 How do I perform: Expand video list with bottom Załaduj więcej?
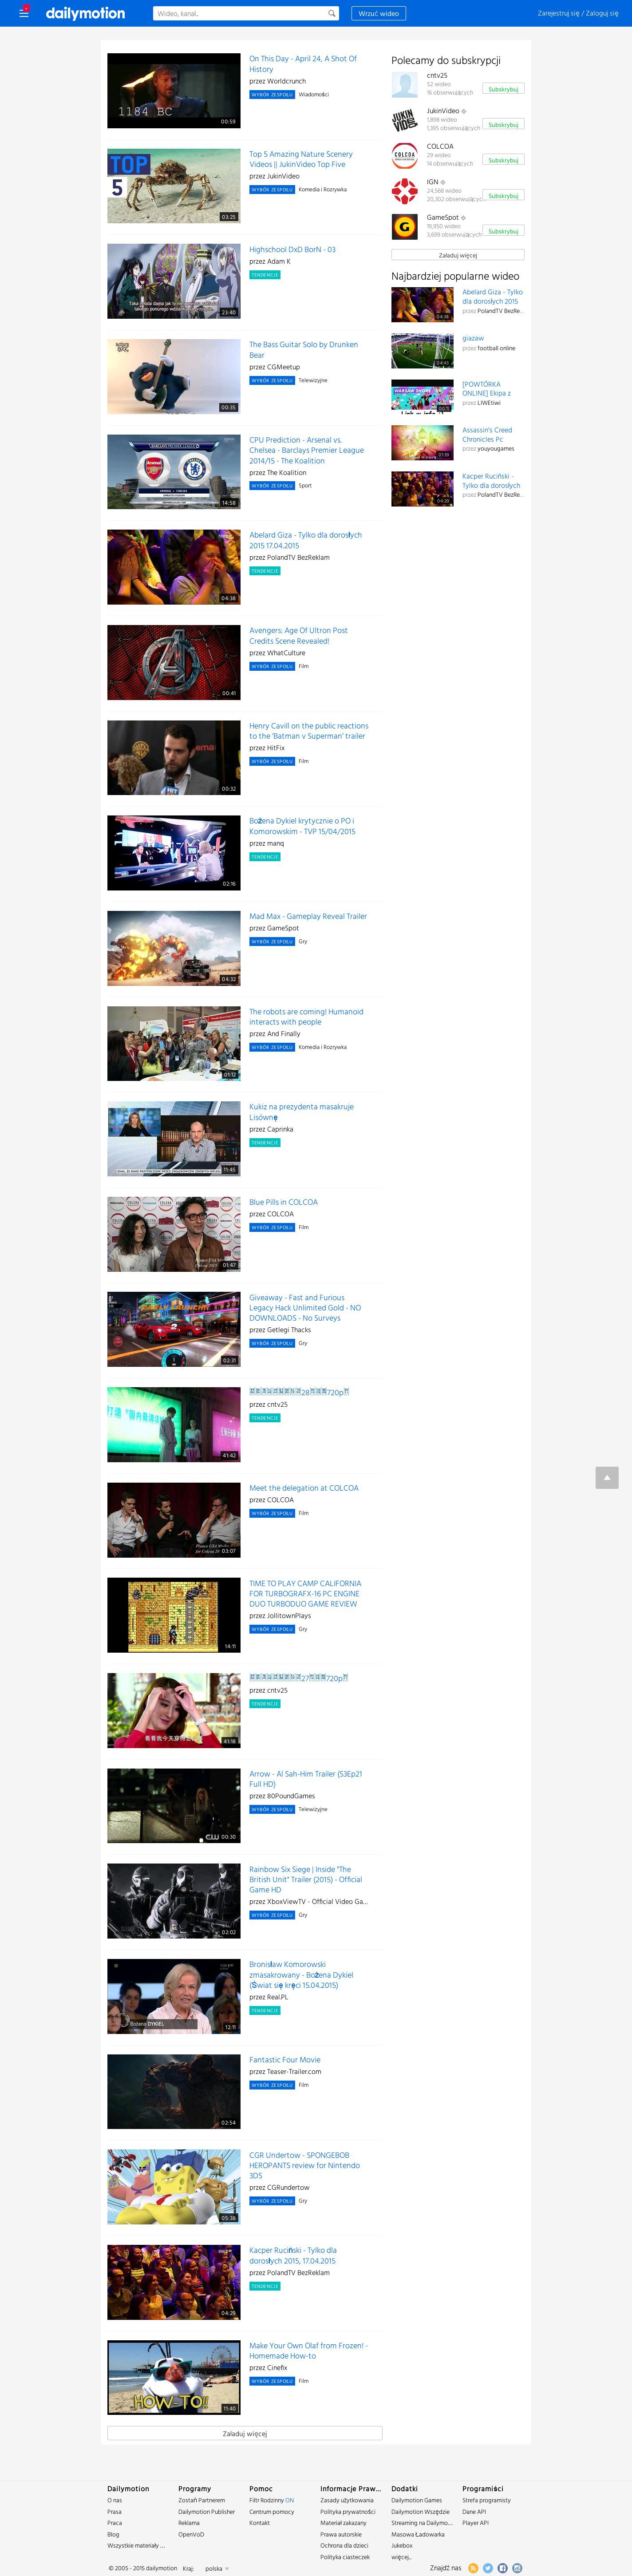point(244,2433)
